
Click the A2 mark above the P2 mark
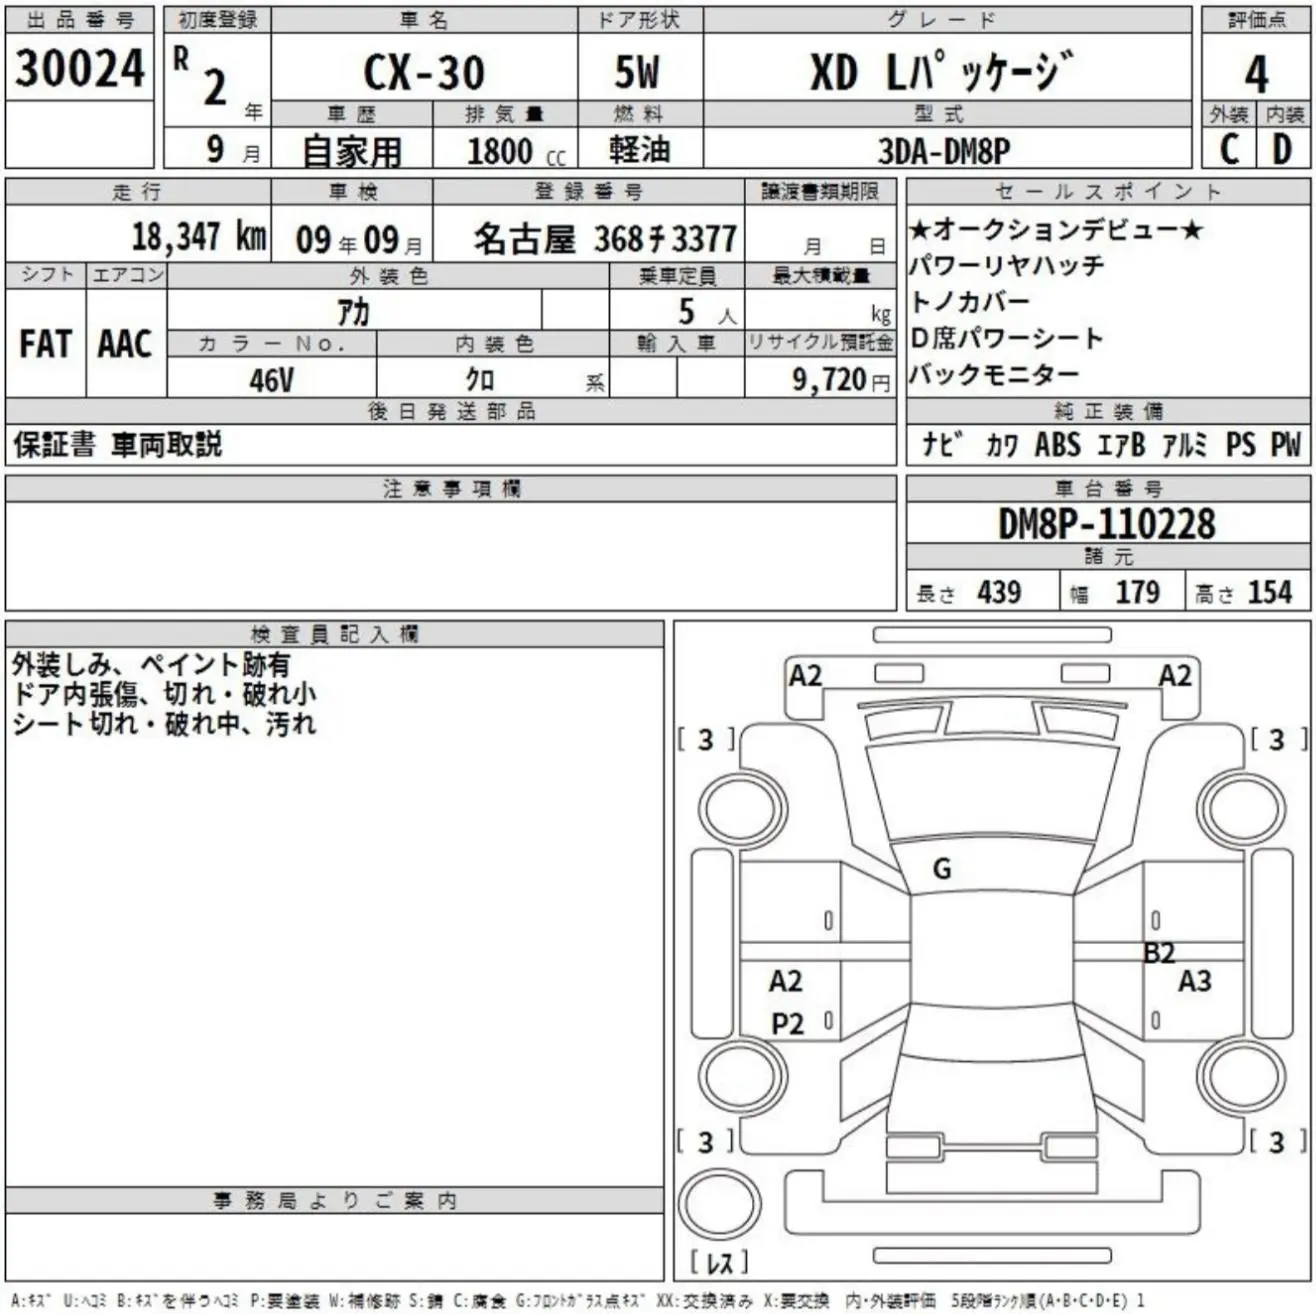786,981
